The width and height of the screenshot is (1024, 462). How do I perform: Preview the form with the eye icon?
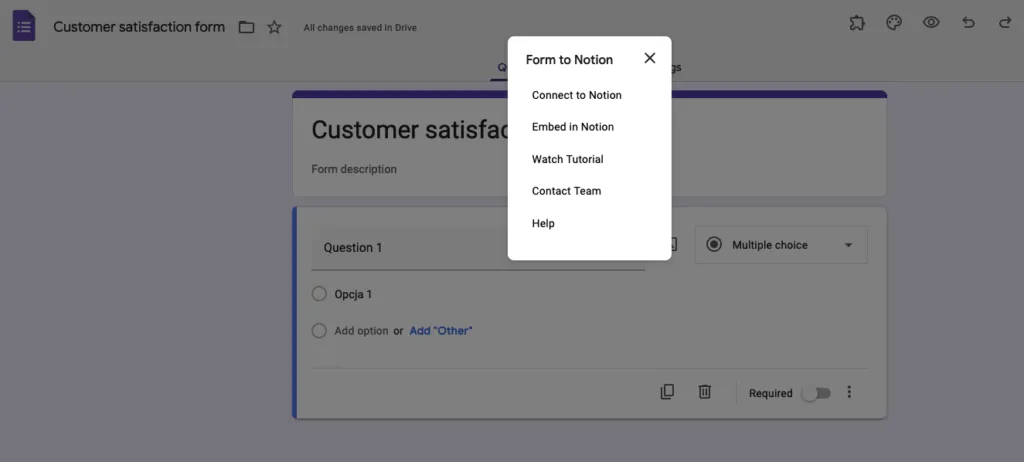931,23
